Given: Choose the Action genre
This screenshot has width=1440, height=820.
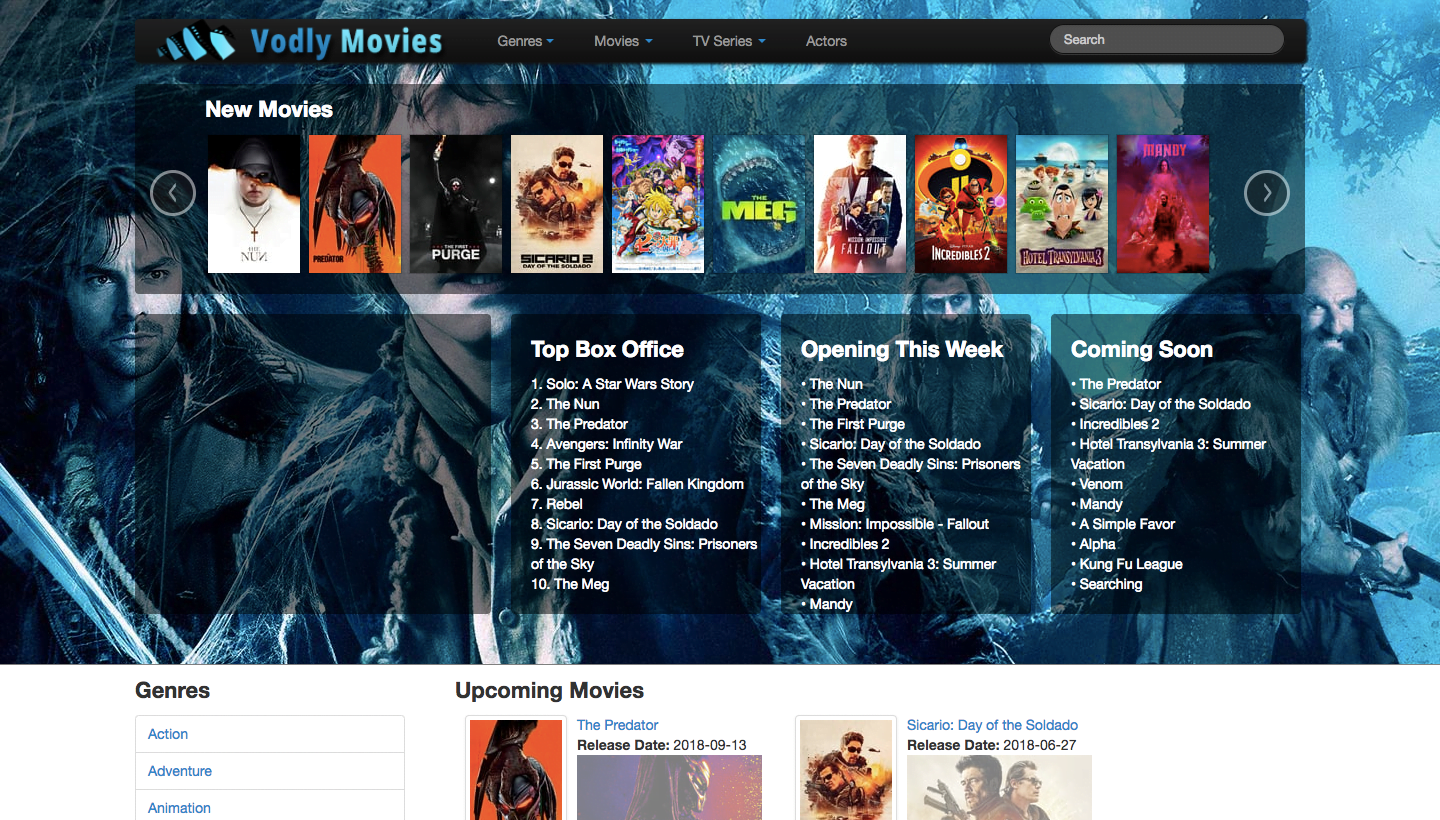Looking at the screenshot, I should [270, 734].
